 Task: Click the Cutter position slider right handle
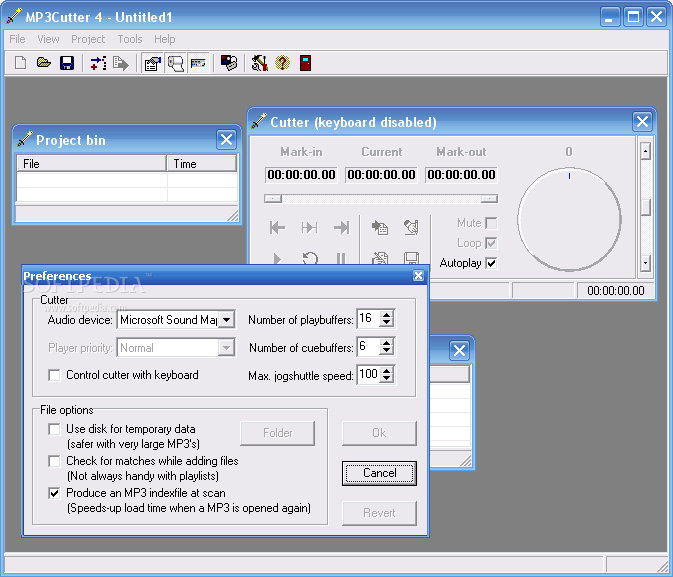pos(489,198)
